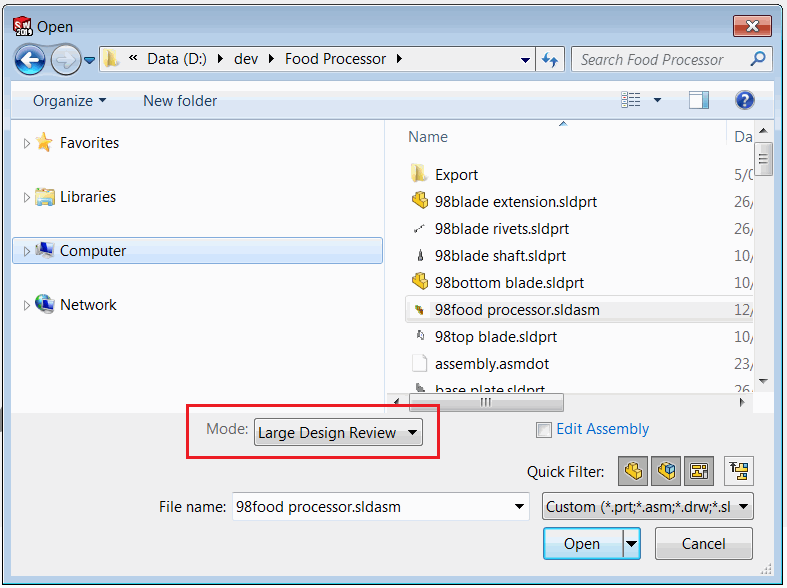Select 98blade shaft.sldprt file
The image size is (787, 588).
click(500, 256)
